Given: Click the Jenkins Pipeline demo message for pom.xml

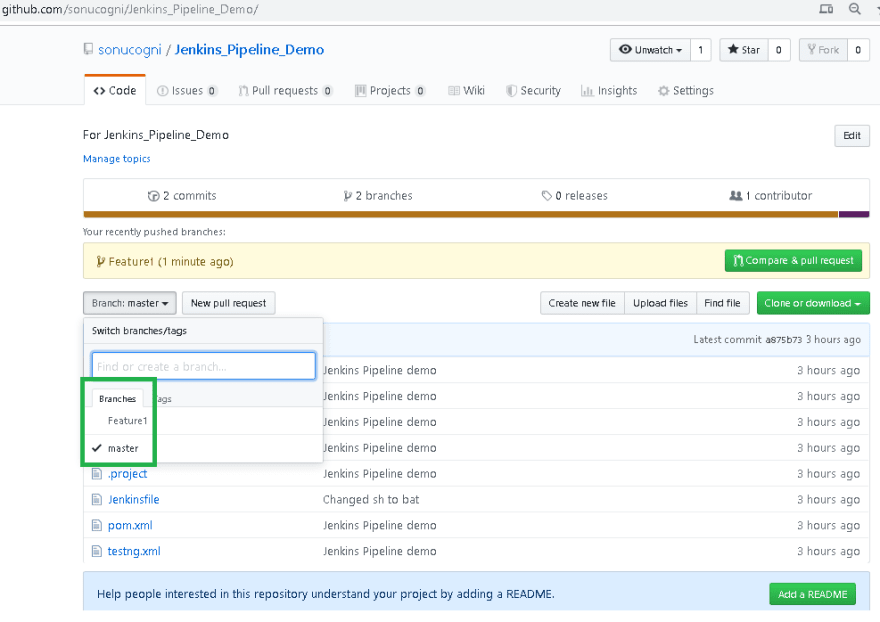Looking at the screenshot, I should tap(379, 525).
